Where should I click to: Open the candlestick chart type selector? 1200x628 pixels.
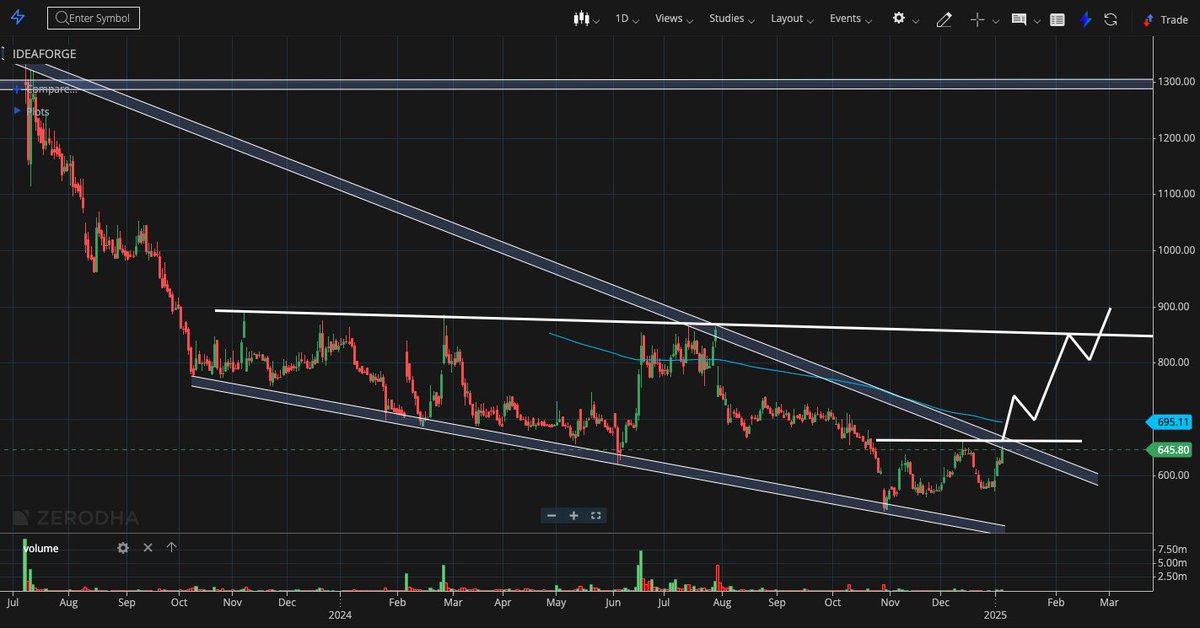[x=580, y=19]
